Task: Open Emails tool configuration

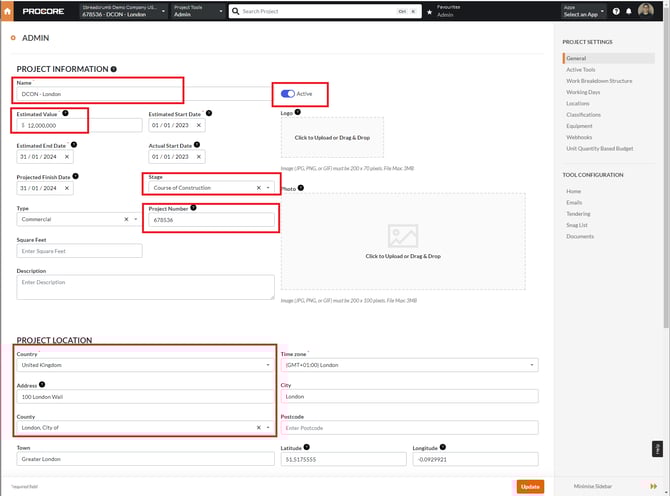Action: [x=574, y=203]
